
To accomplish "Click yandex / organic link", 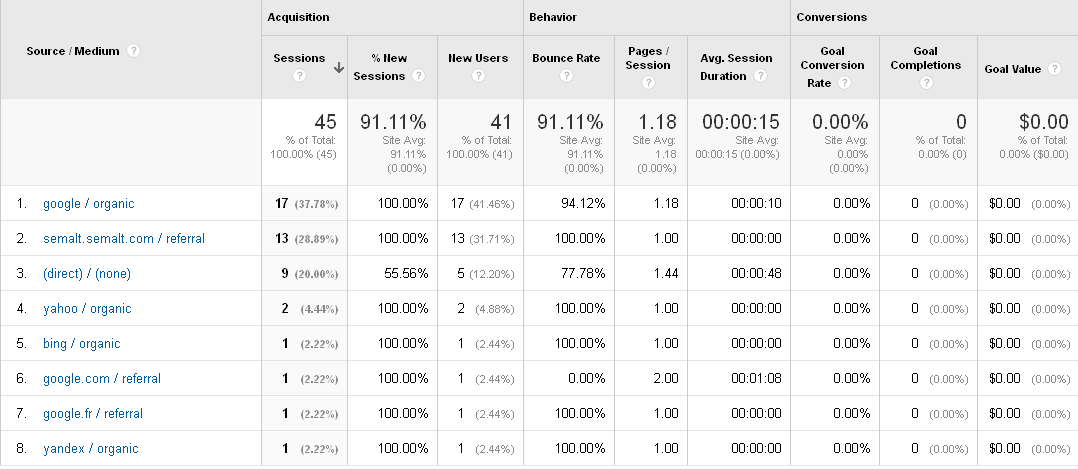I will click(90, 448).
